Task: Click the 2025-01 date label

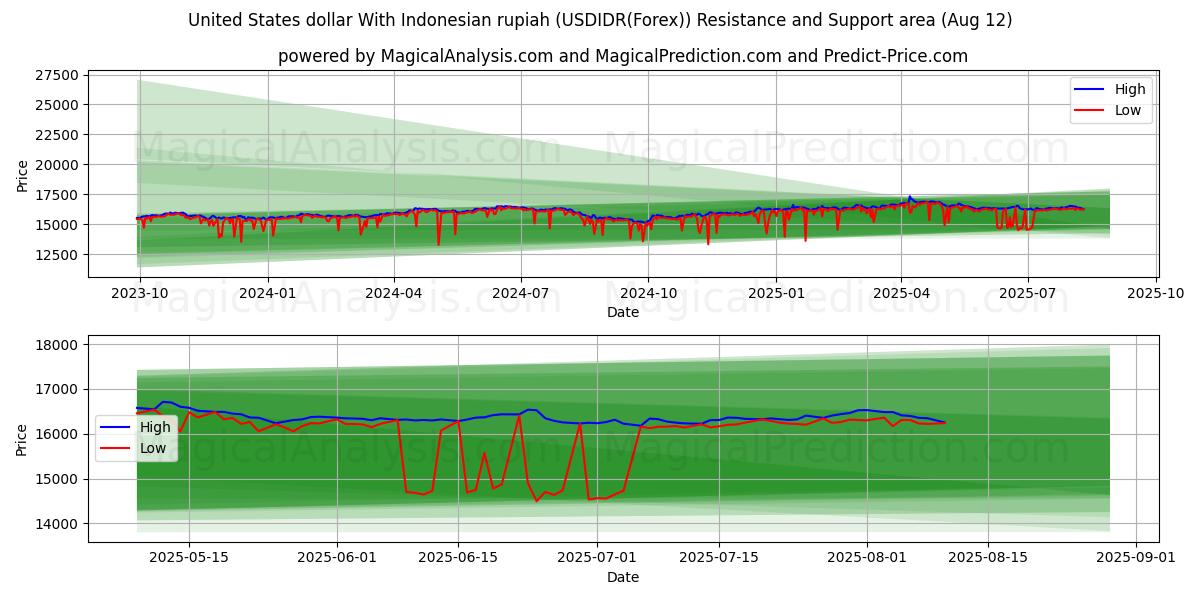Action: click(776, 294)
